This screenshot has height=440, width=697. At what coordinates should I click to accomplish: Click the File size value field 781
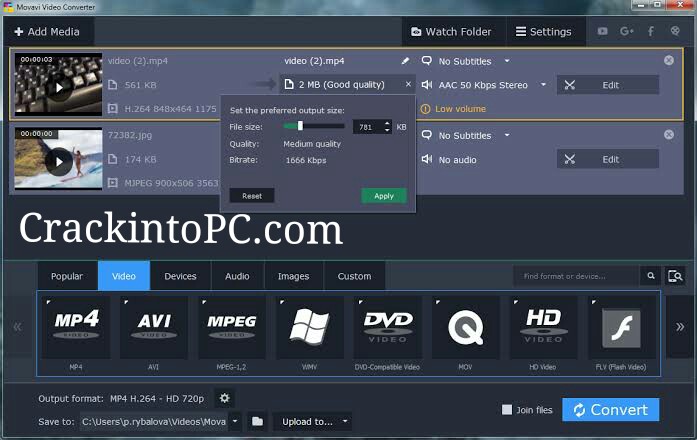pos(368,127)
